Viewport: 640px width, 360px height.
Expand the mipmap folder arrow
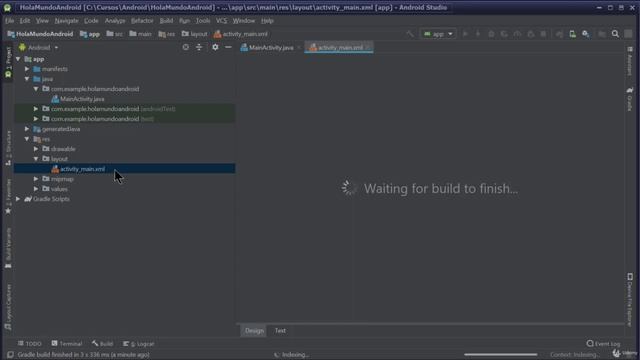tap(36, 179)
